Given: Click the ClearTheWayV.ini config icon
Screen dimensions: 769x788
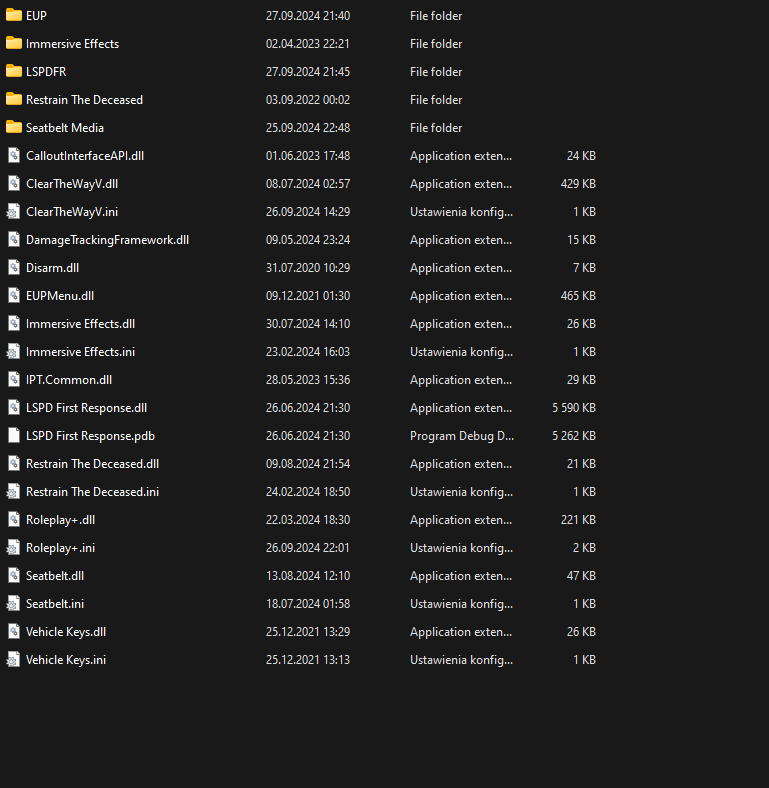Looking at the screenshot, I should point(14,212).
